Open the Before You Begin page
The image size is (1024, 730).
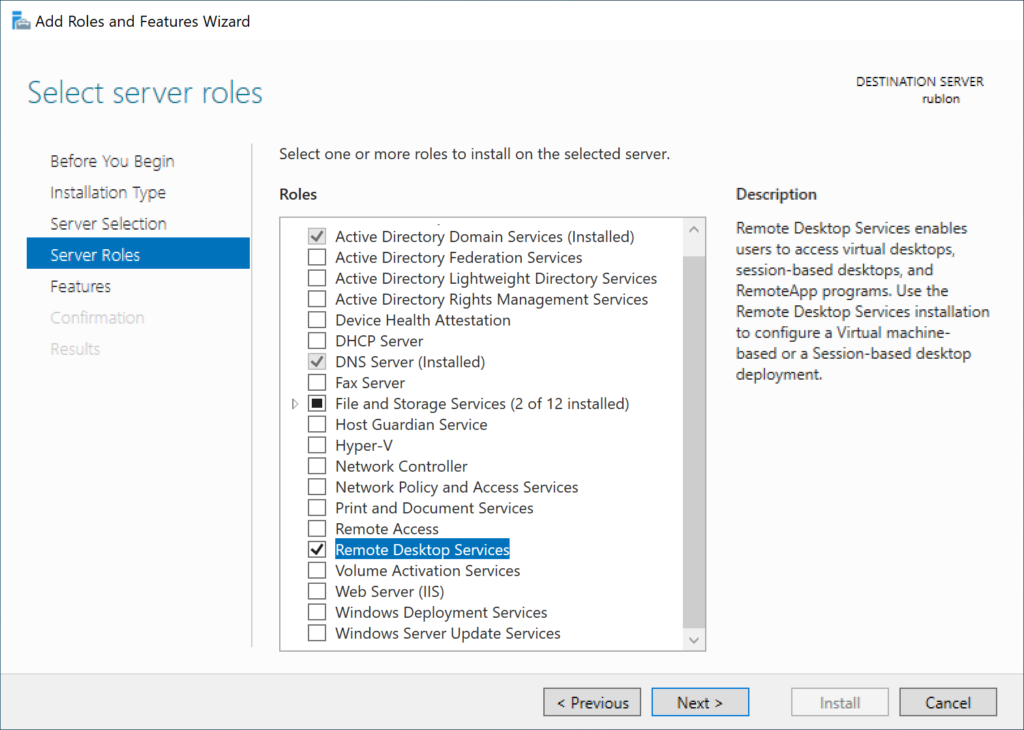click(111, 160)
